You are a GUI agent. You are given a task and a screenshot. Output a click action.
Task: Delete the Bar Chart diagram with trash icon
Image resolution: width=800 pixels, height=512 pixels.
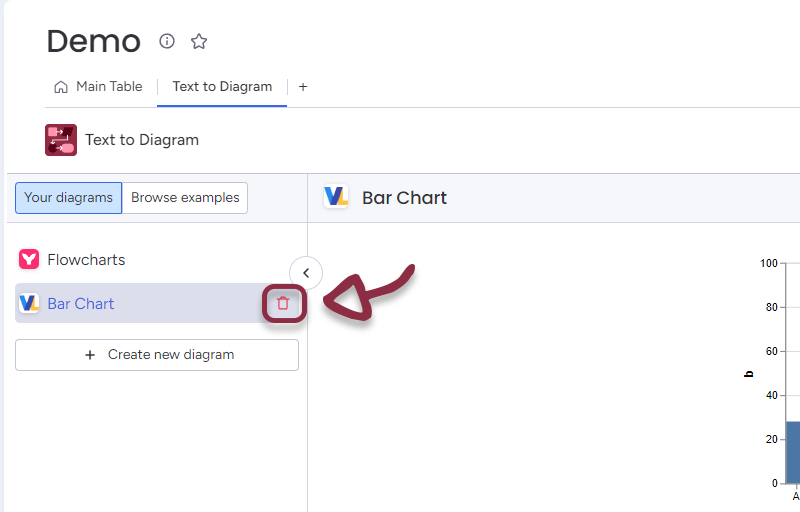click(x=283, y=303)
